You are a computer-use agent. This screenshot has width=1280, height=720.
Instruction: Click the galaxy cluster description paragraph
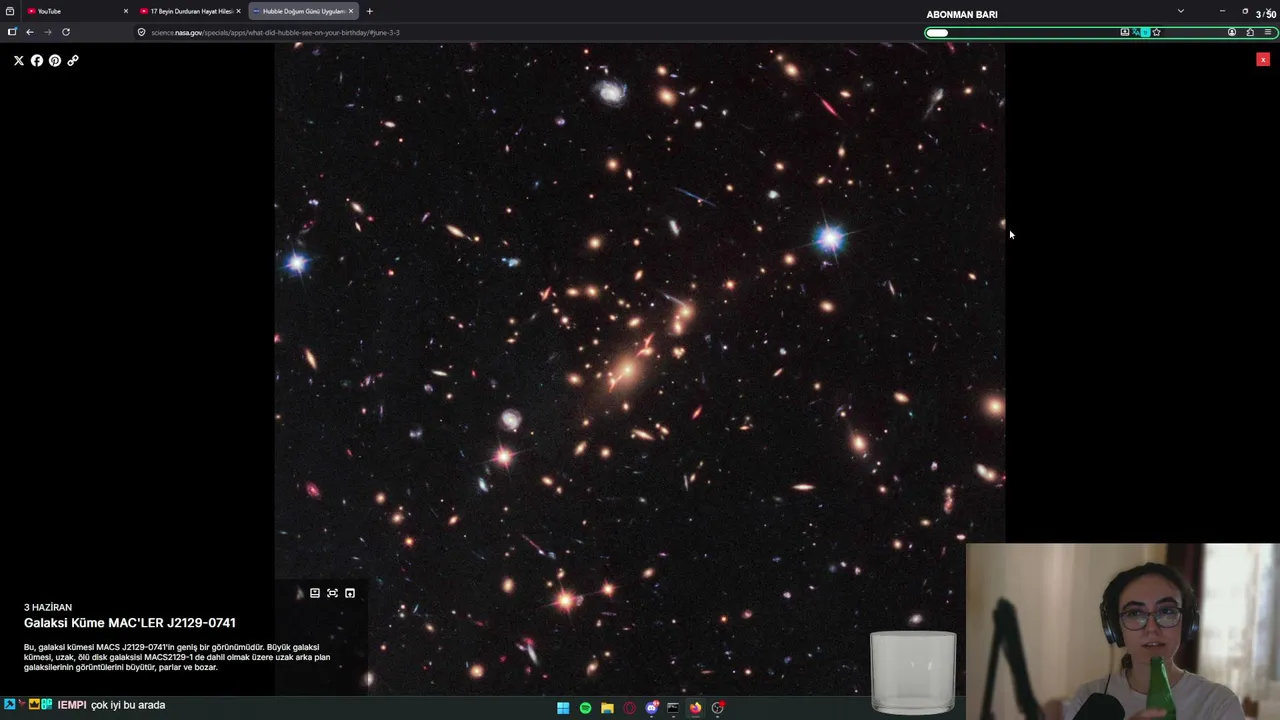pos(177,657)
